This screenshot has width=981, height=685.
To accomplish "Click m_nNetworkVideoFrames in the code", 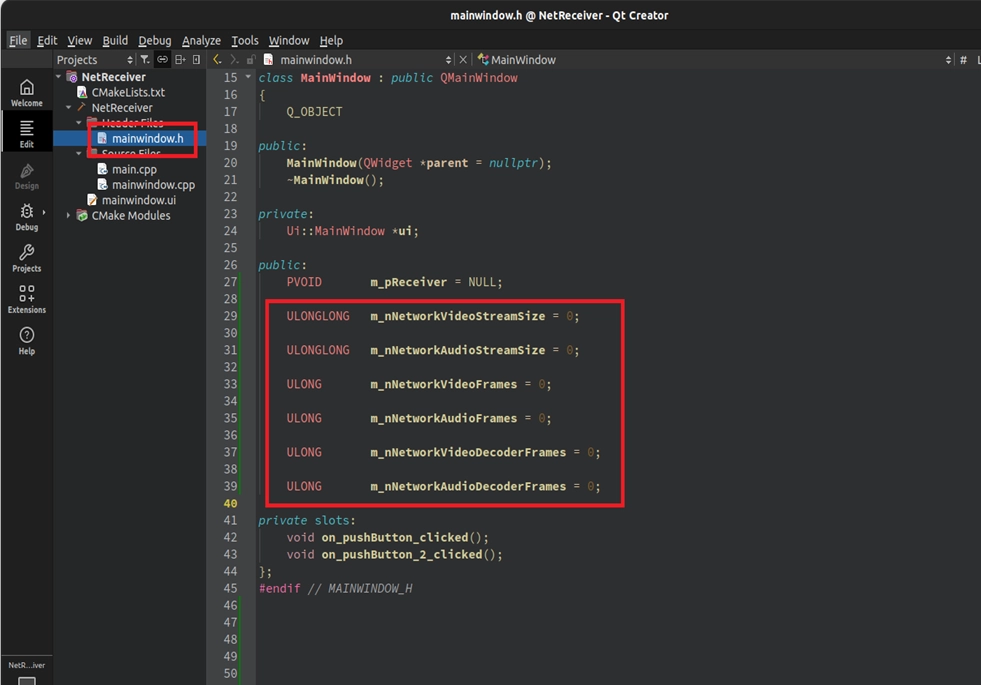I will (444, 384).
